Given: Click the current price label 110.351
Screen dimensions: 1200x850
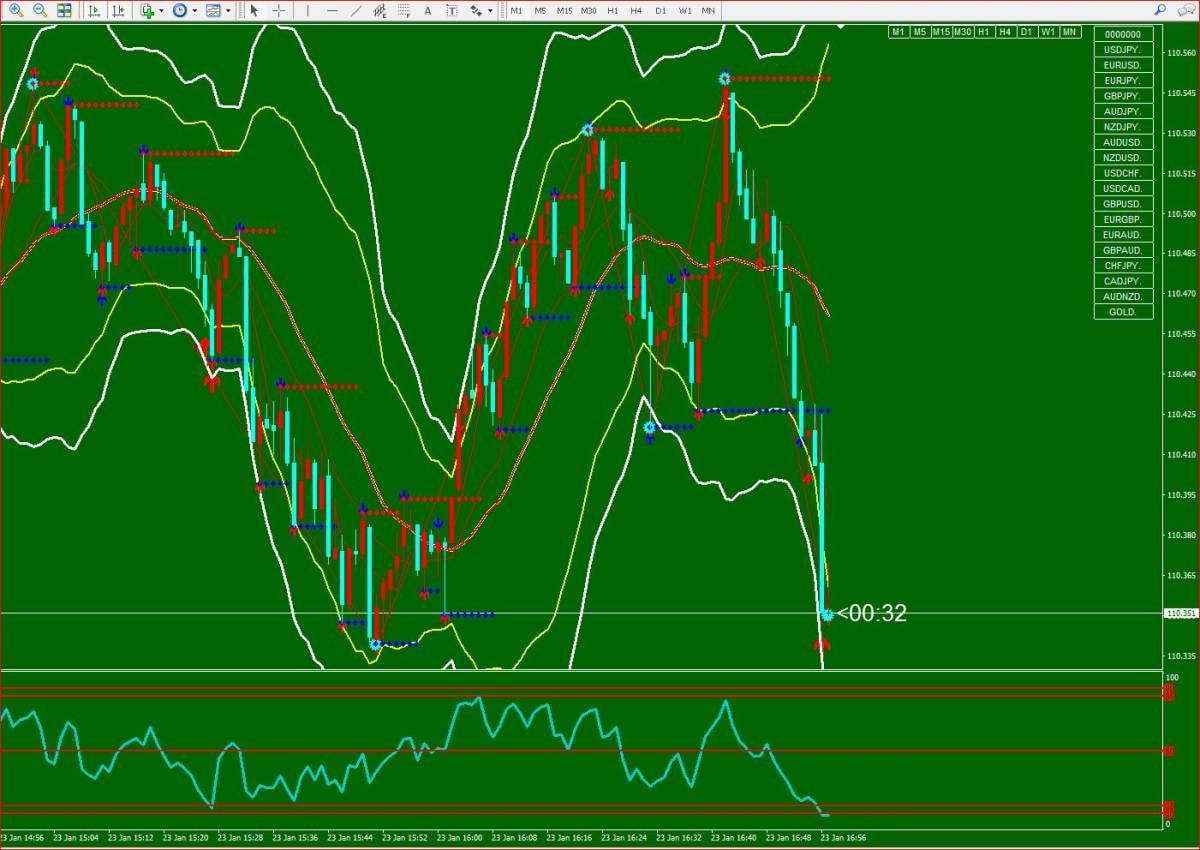Looking at the screenshot, I should (x=1182, y=613).
